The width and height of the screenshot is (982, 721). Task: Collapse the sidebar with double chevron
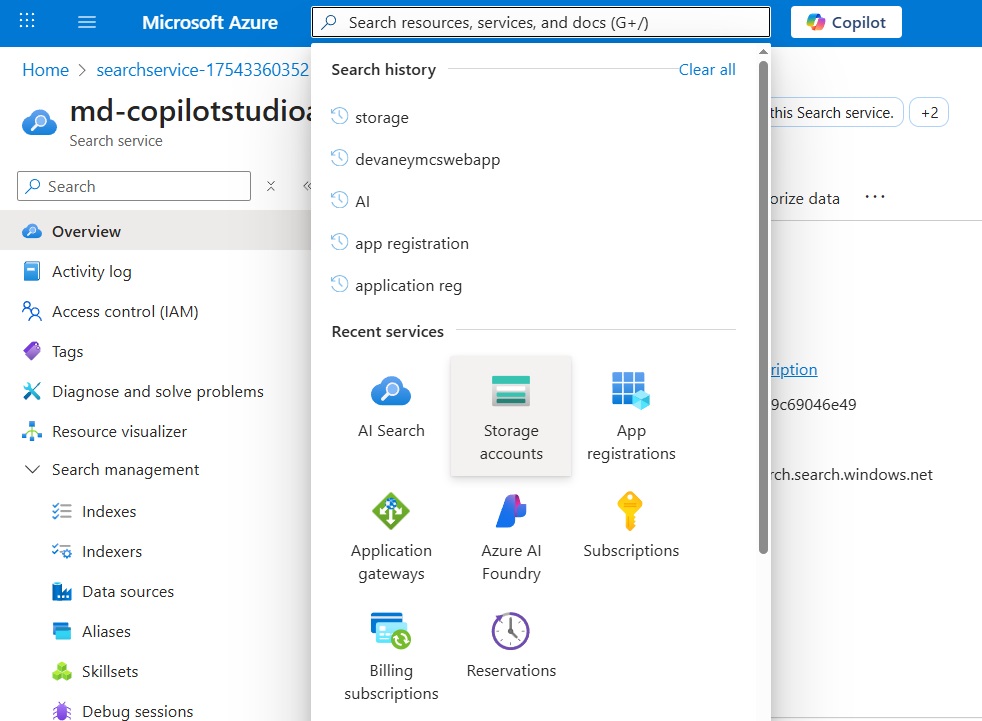307,186
